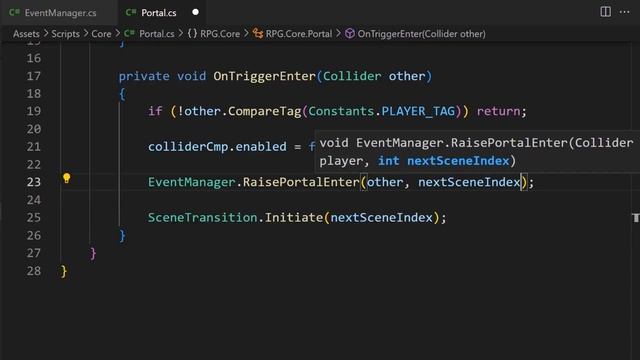Click colliderCmp.enabled on line 21
This screenshot has height=360, width=640.
click(217, 147)
